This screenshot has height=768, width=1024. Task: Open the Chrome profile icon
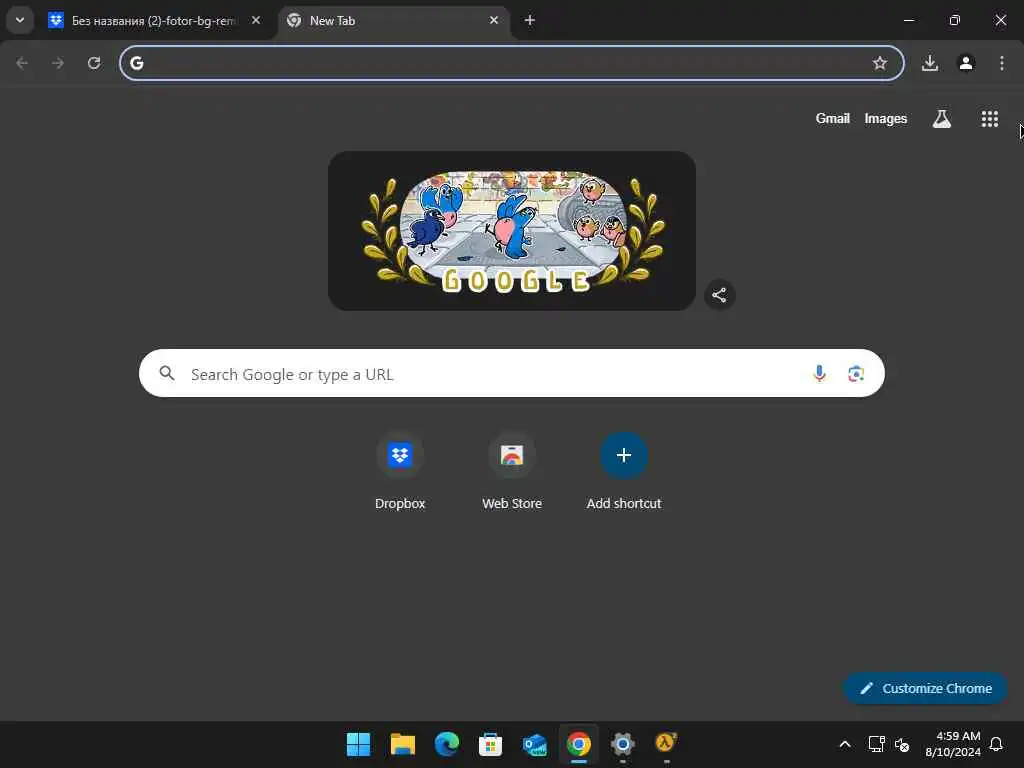[x=966, y=63]
